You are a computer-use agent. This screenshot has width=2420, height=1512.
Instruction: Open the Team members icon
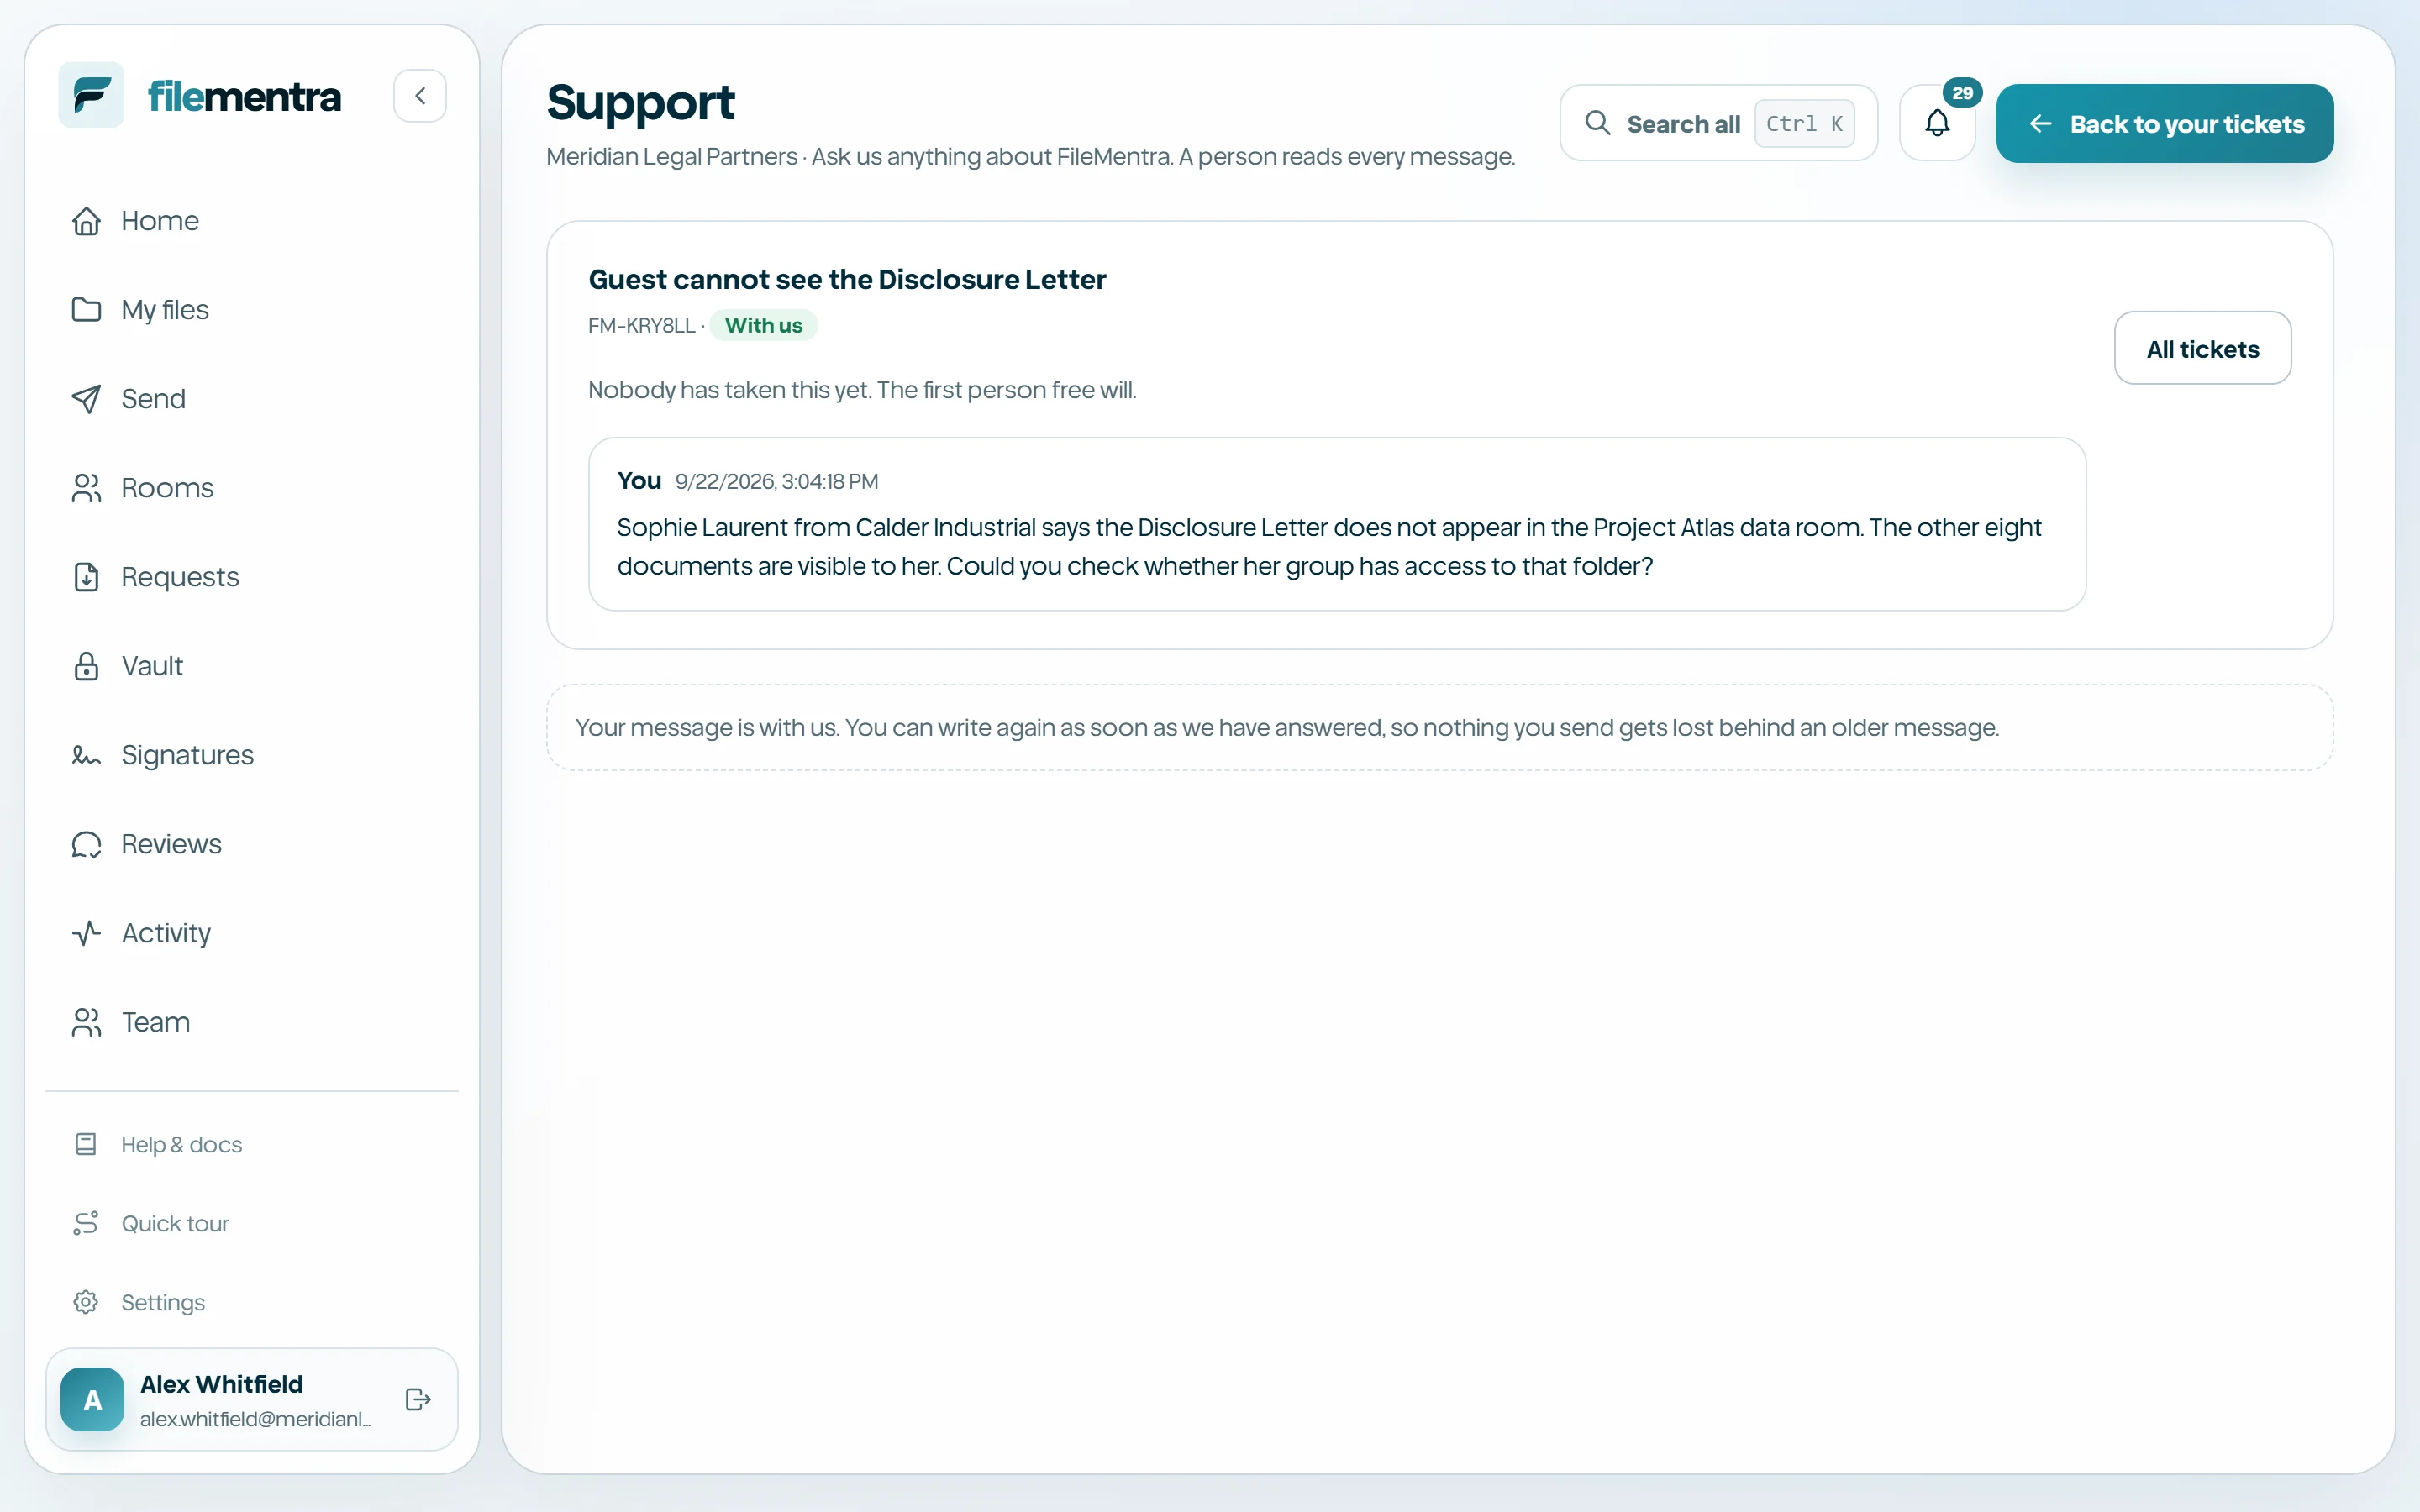87,1022
